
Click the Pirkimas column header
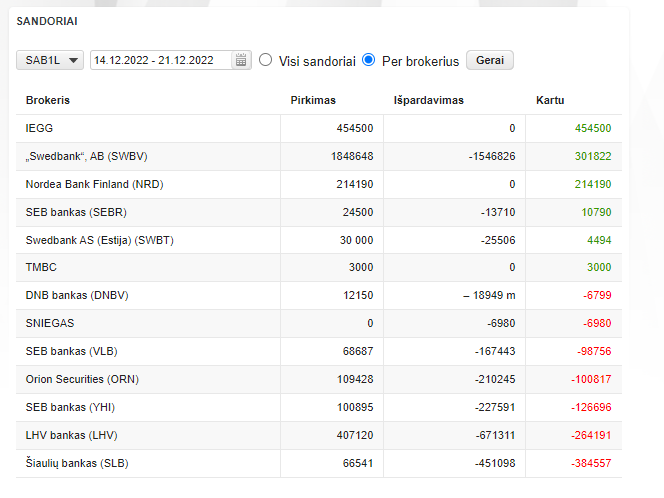(x=313, y=100)
